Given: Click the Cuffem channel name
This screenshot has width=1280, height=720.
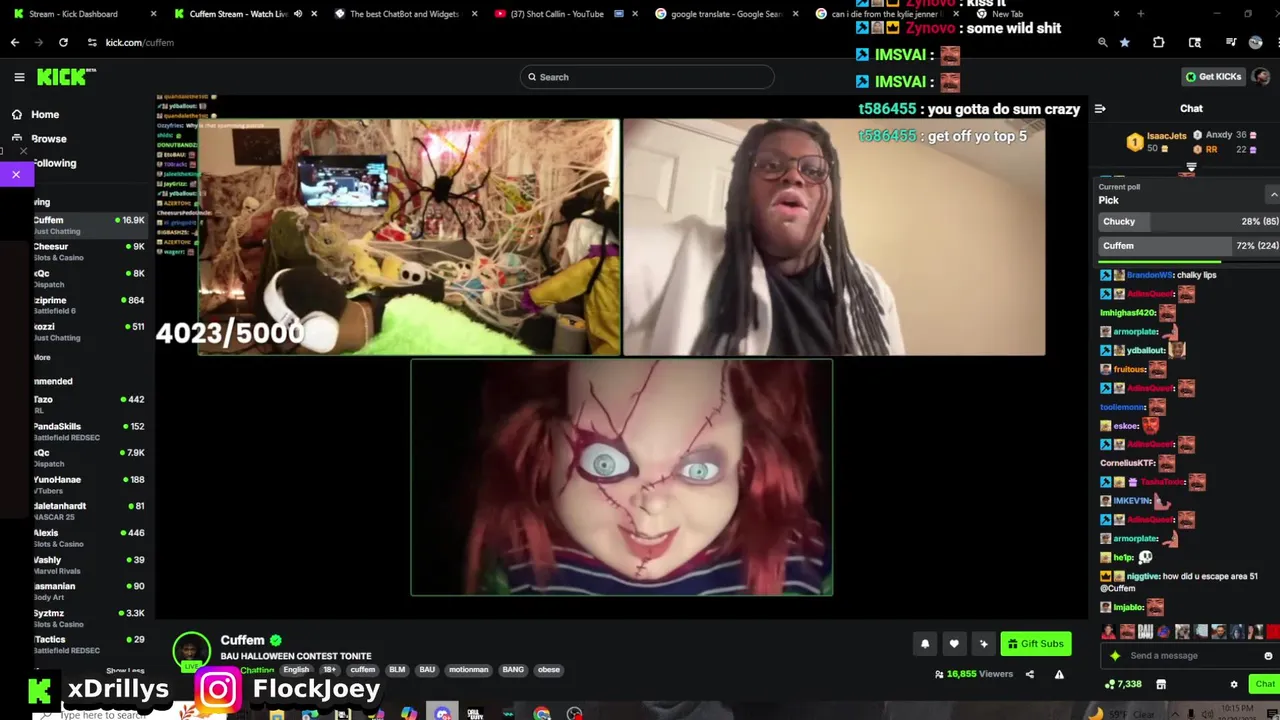Looking at the screenshot, I should pyautogui.click(x=243, y=640).
